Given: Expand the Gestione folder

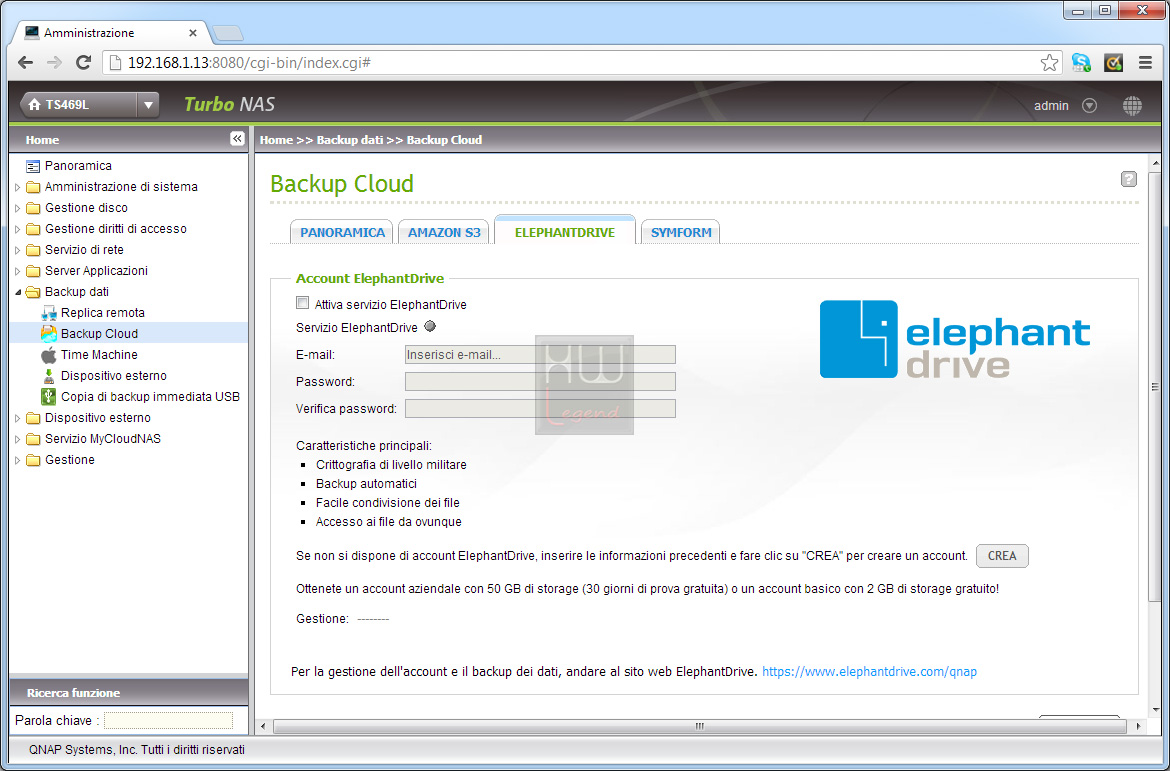Looking at the screenshot, I should (18, 460).
